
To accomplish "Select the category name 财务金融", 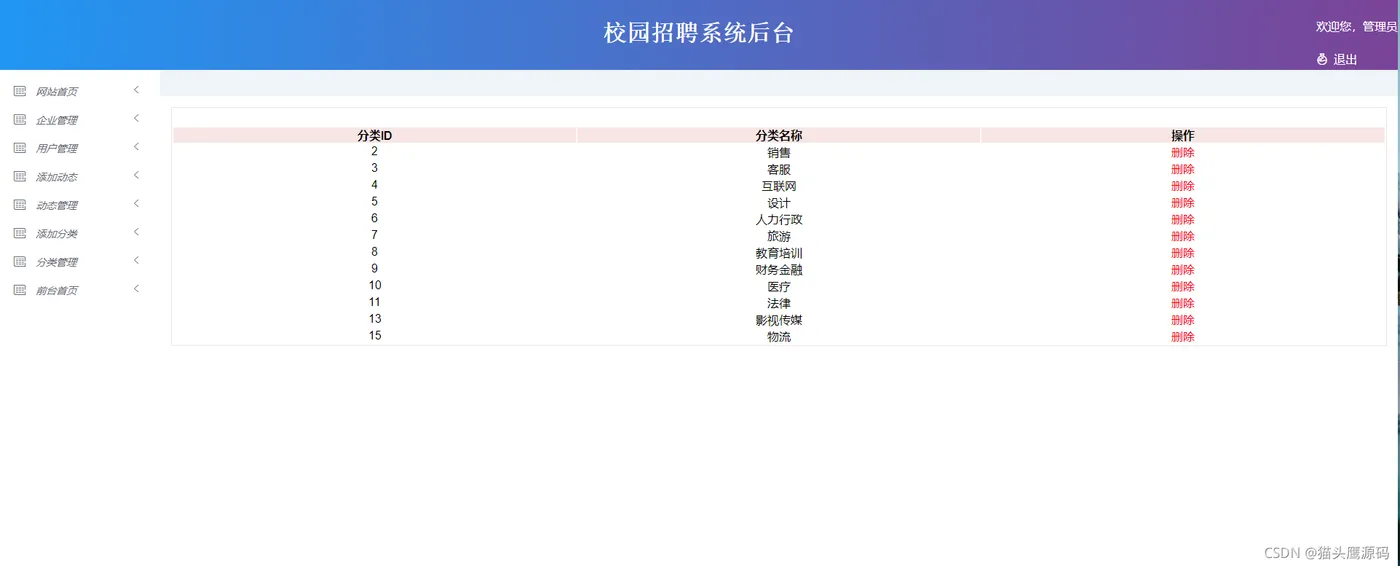I will (x=779, y=270).
